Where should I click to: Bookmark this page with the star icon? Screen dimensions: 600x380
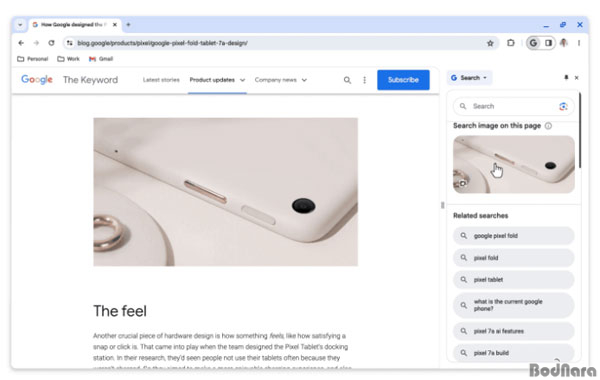tap(490, 43)
